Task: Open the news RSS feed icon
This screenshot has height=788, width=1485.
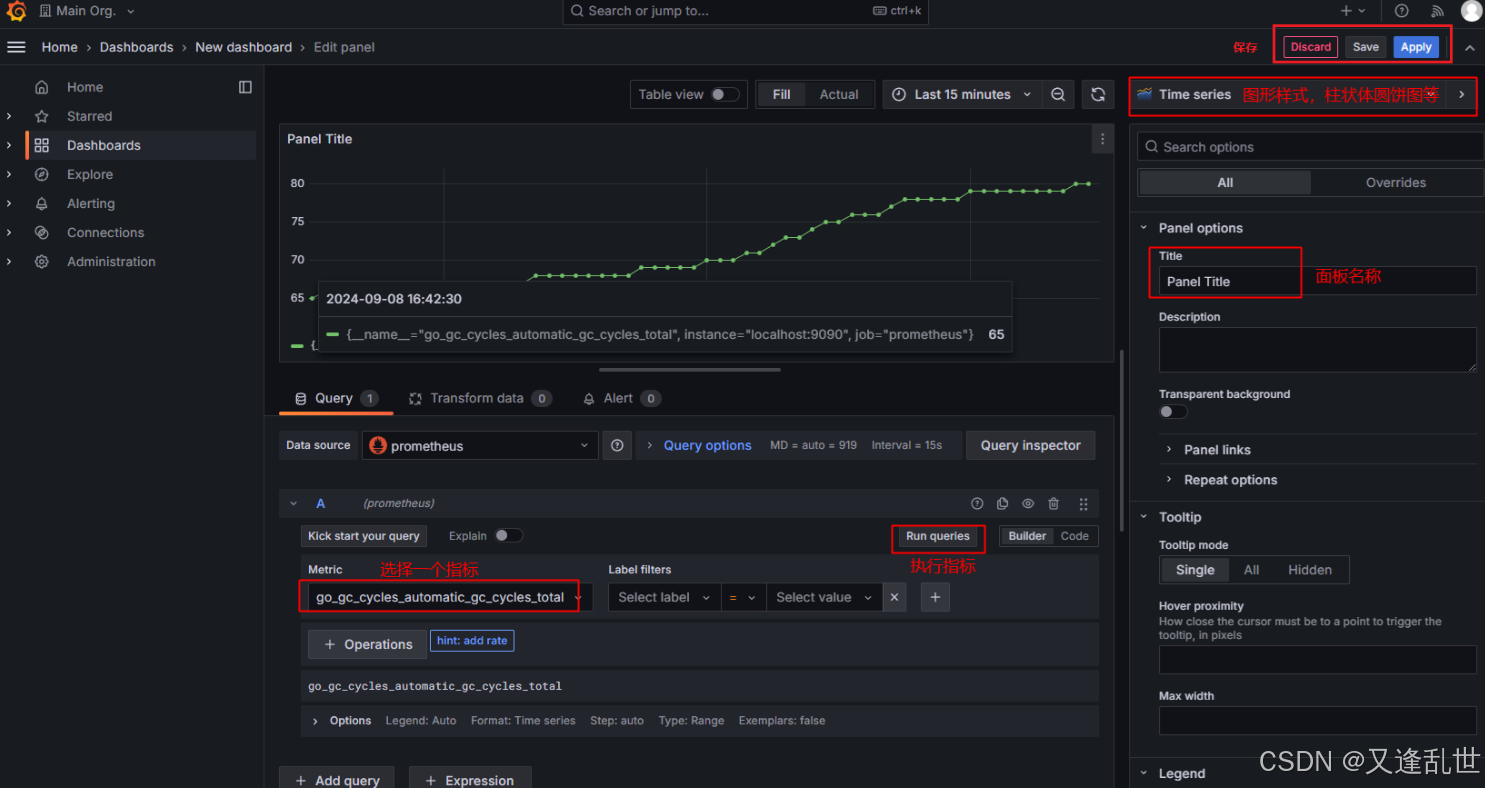Action: [1437, 11]
